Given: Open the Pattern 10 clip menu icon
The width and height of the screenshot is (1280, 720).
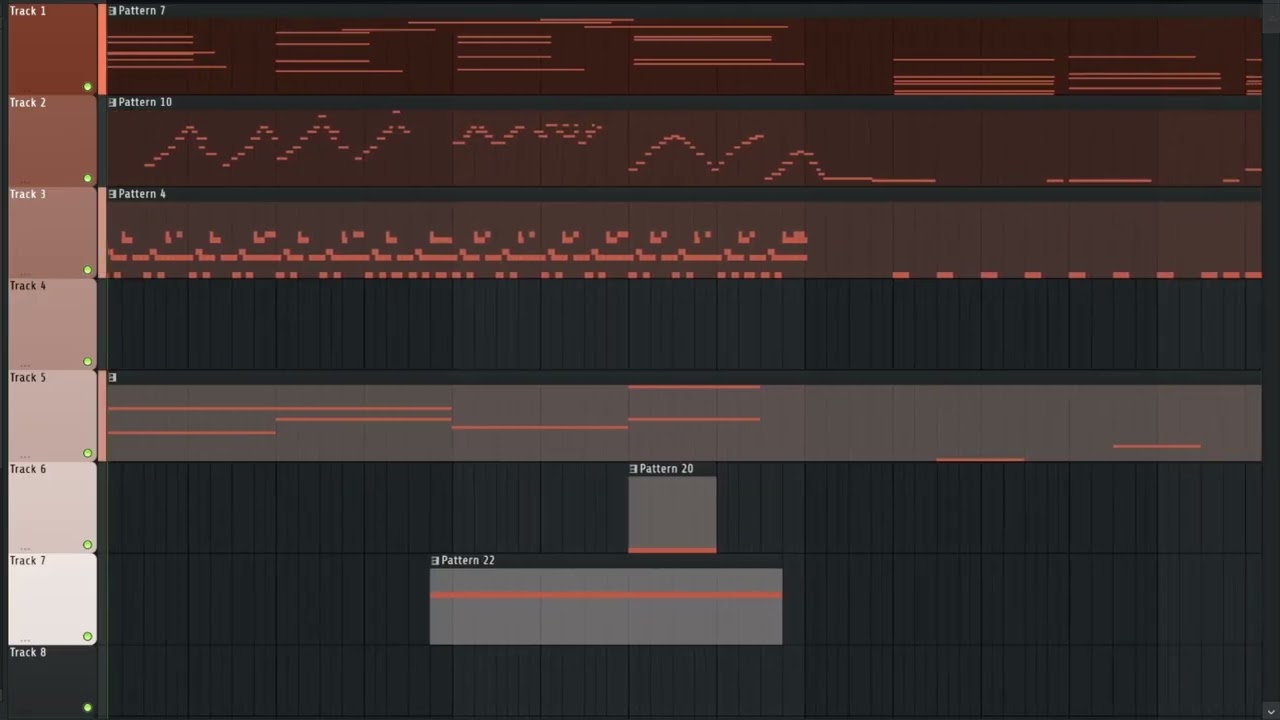Looking at the screenshot, I should point(112,102).
